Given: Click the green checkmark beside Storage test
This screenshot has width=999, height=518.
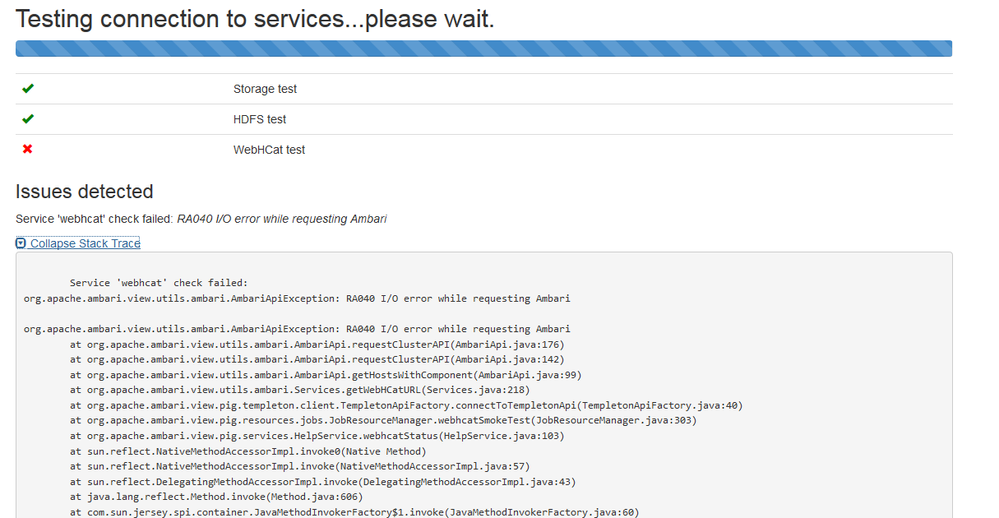Looking at the screenshot, I should point(28,89).
